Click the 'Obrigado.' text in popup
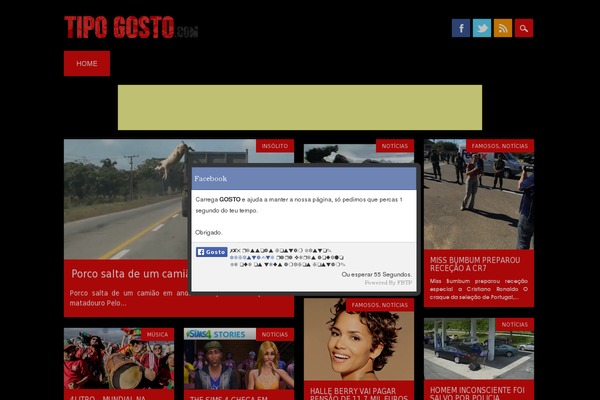 tap(209, 232)
